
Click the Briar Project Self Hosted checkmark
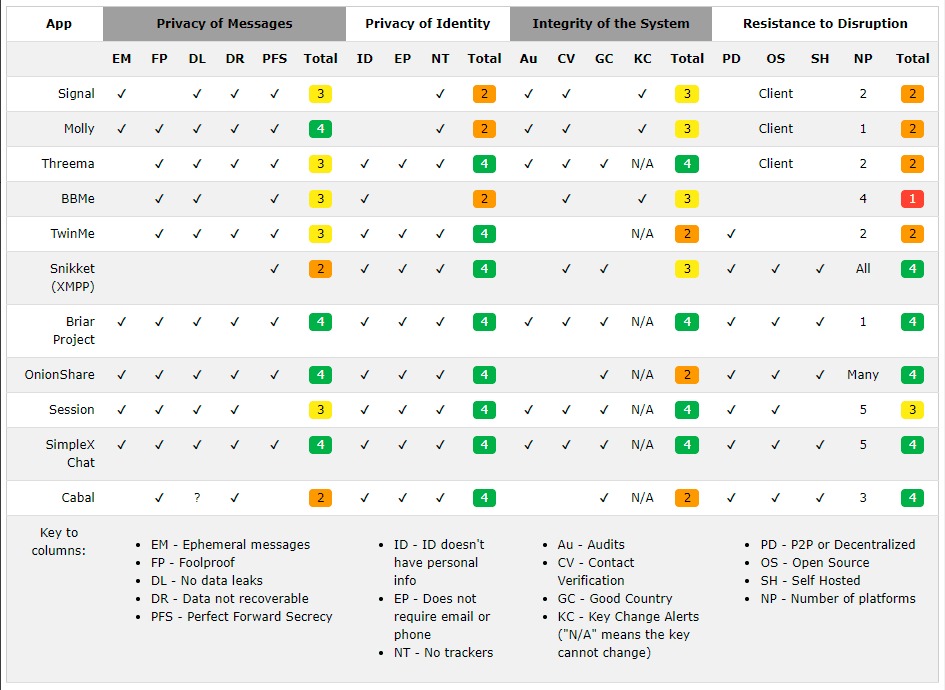click(820, 322)
